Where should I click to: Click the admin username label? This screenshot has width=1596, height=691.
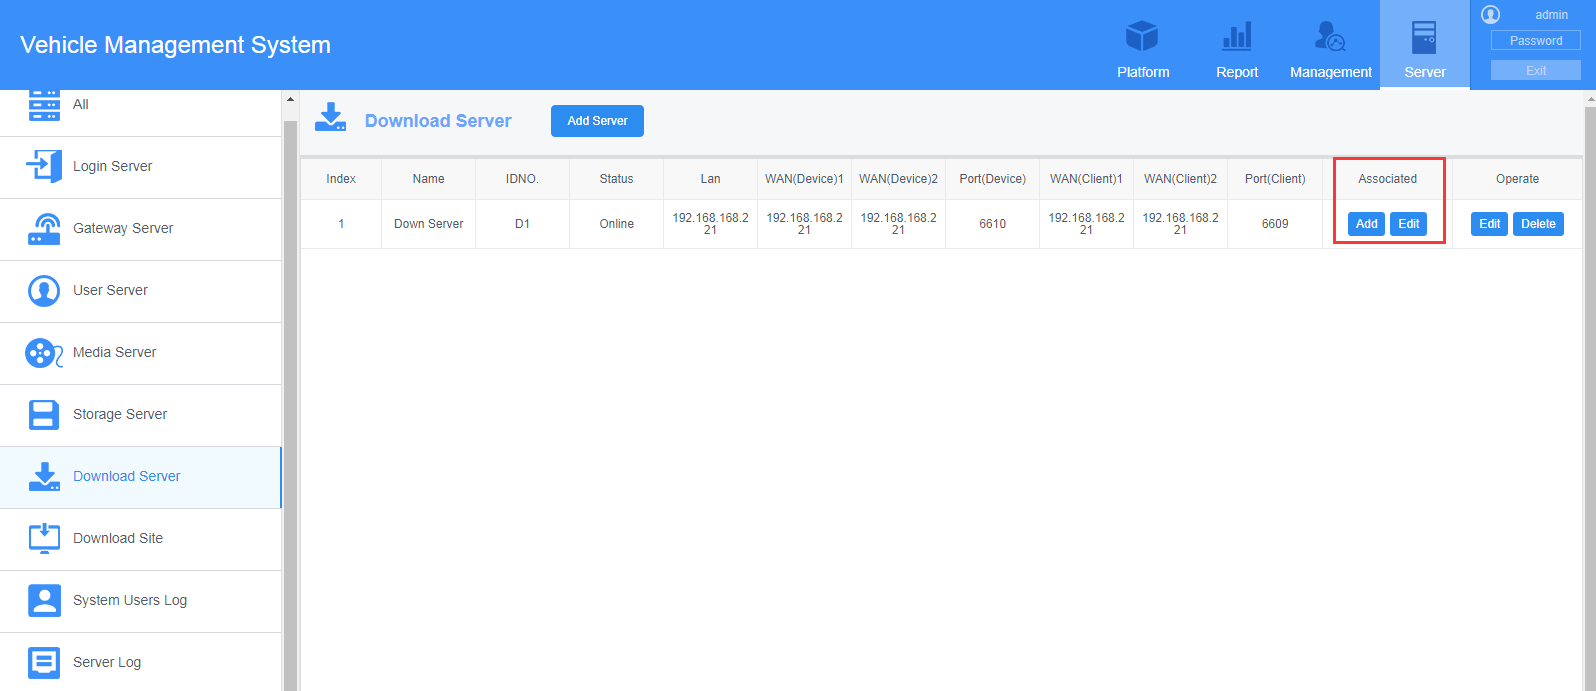tap(1551, 15)
